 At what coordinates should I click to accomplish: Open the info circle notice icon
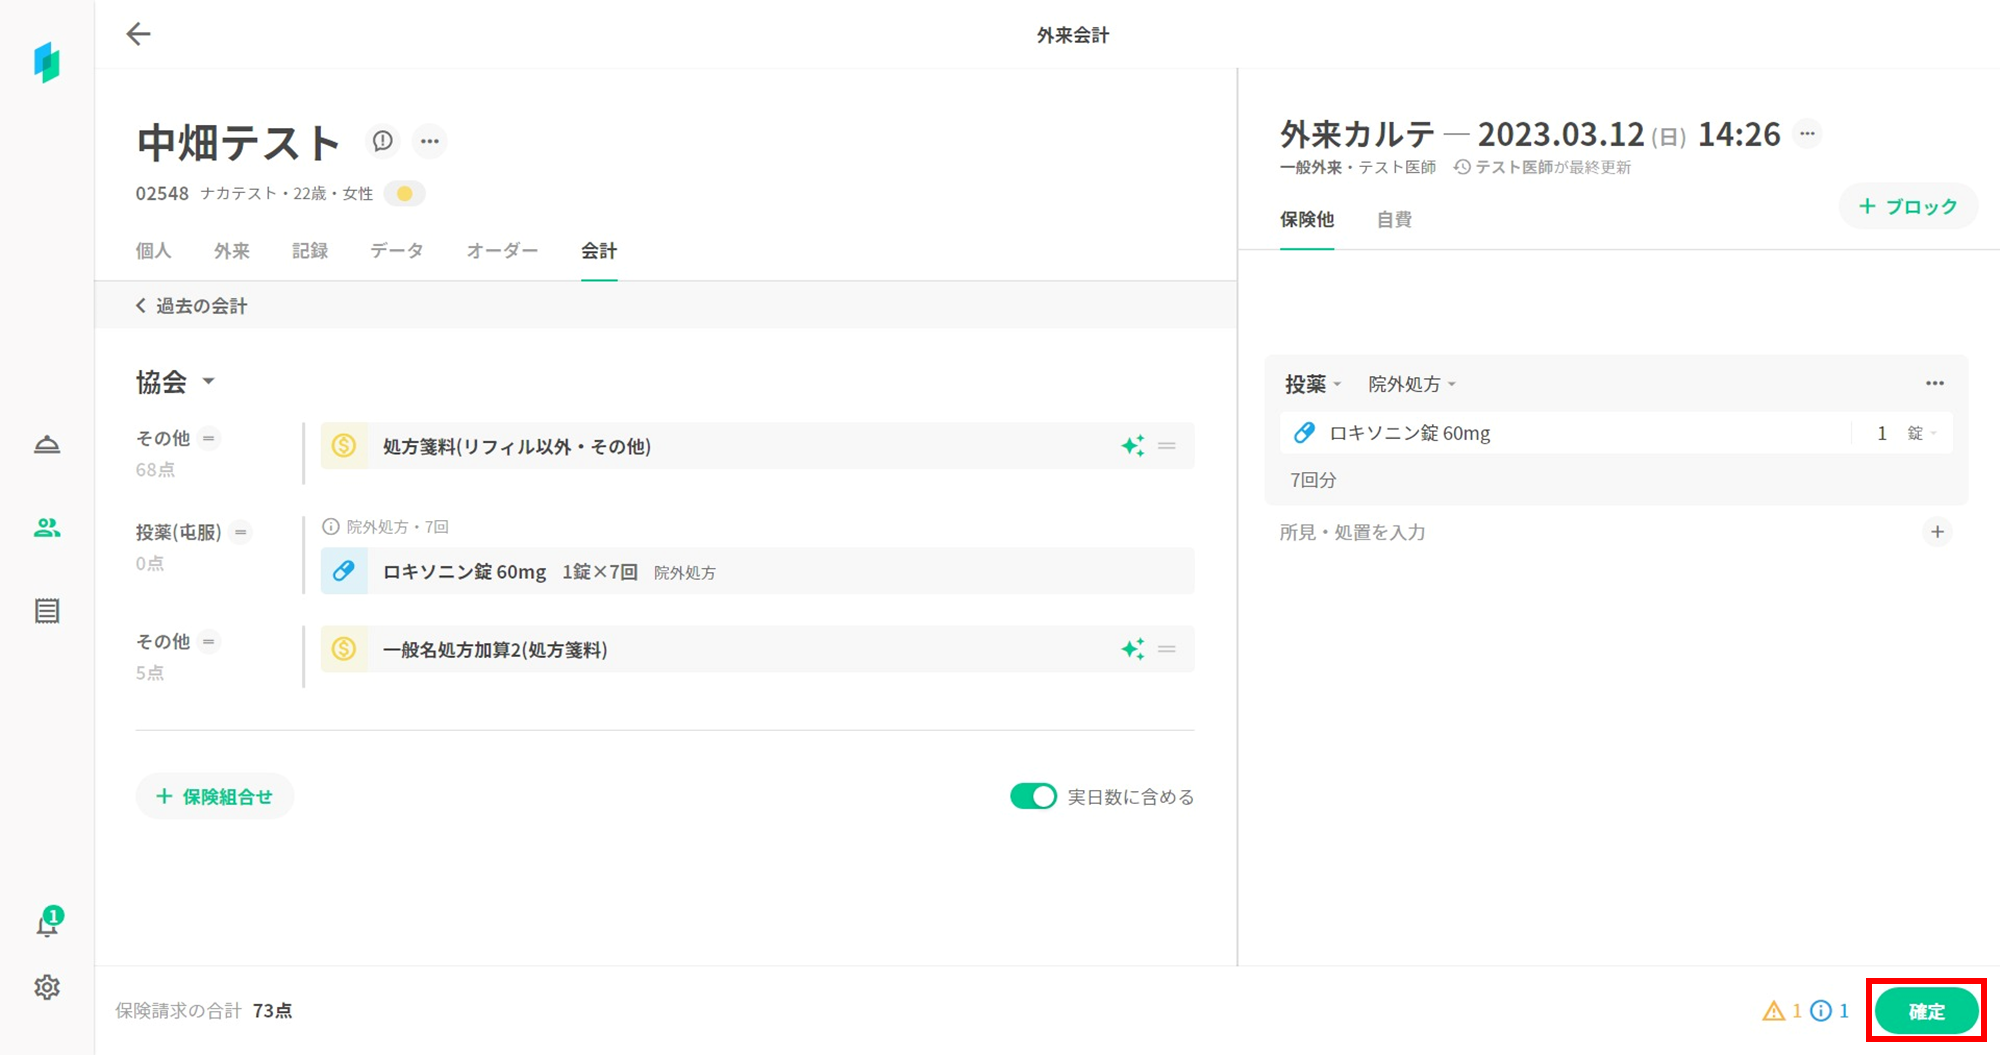click(x=1821, y=1011)
